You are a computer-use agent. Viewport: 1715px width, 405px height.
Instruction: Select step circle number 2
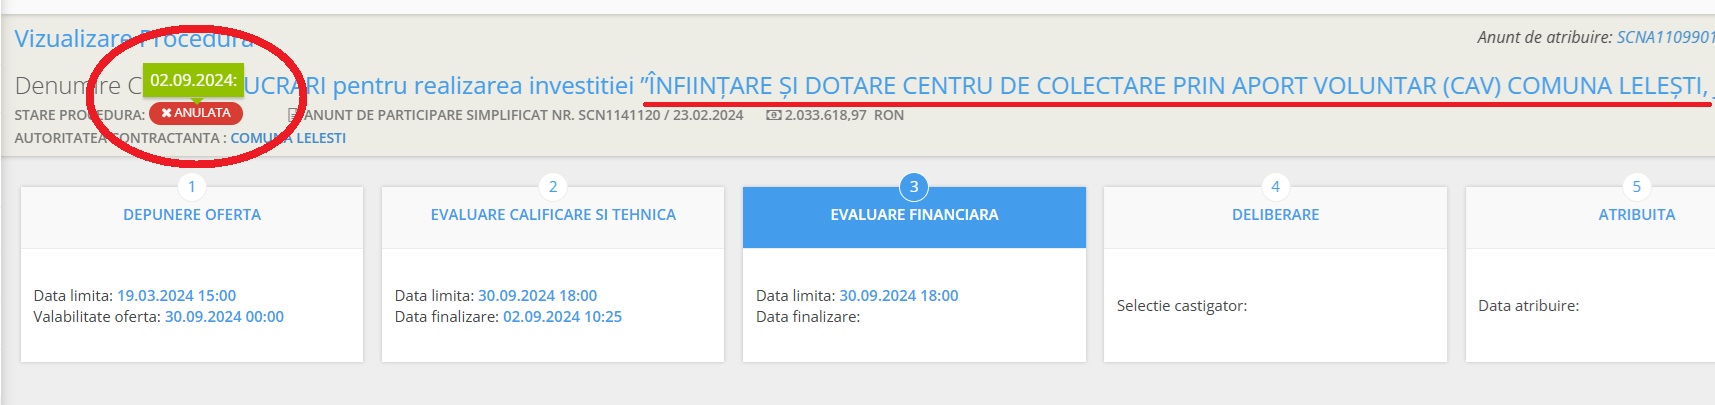553,186
